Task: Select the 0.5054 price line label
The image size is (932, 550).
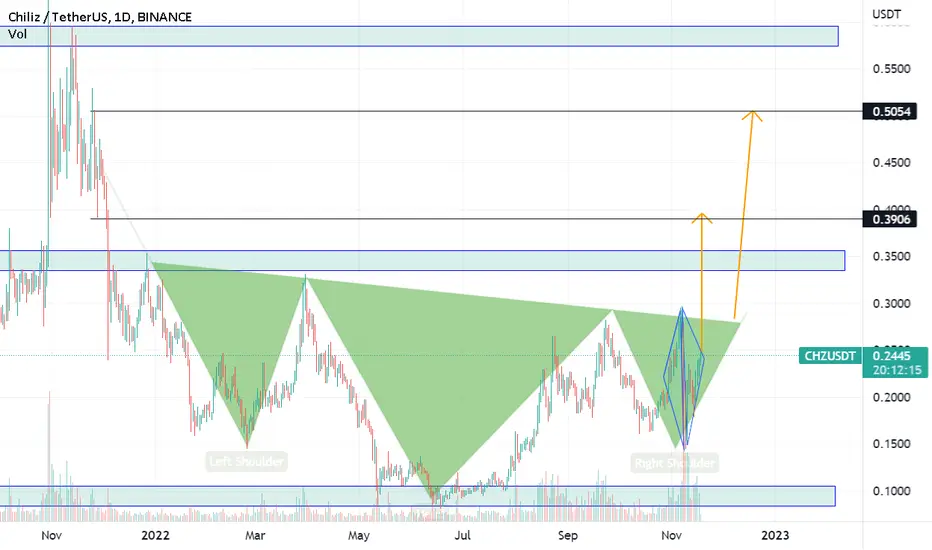Action: (x=890, y=111)
